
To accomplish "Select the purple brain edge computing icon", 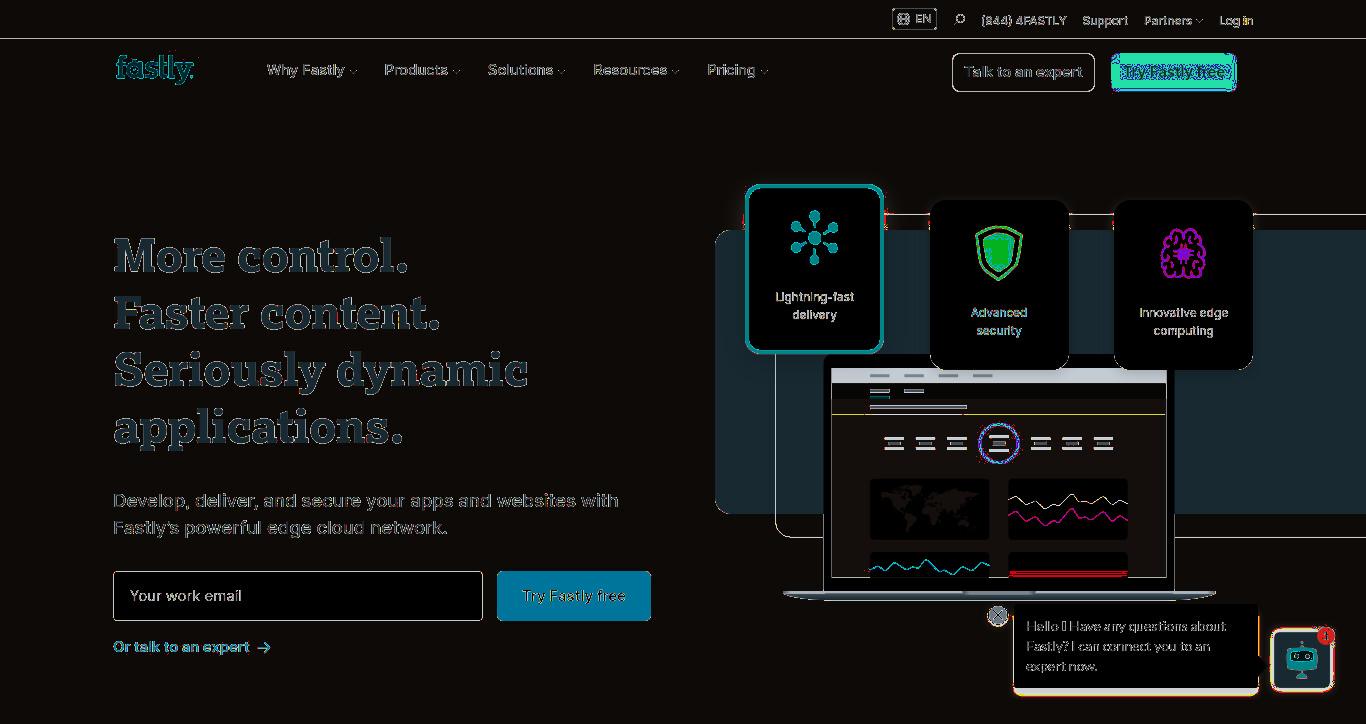I will tap(1183, 253).
